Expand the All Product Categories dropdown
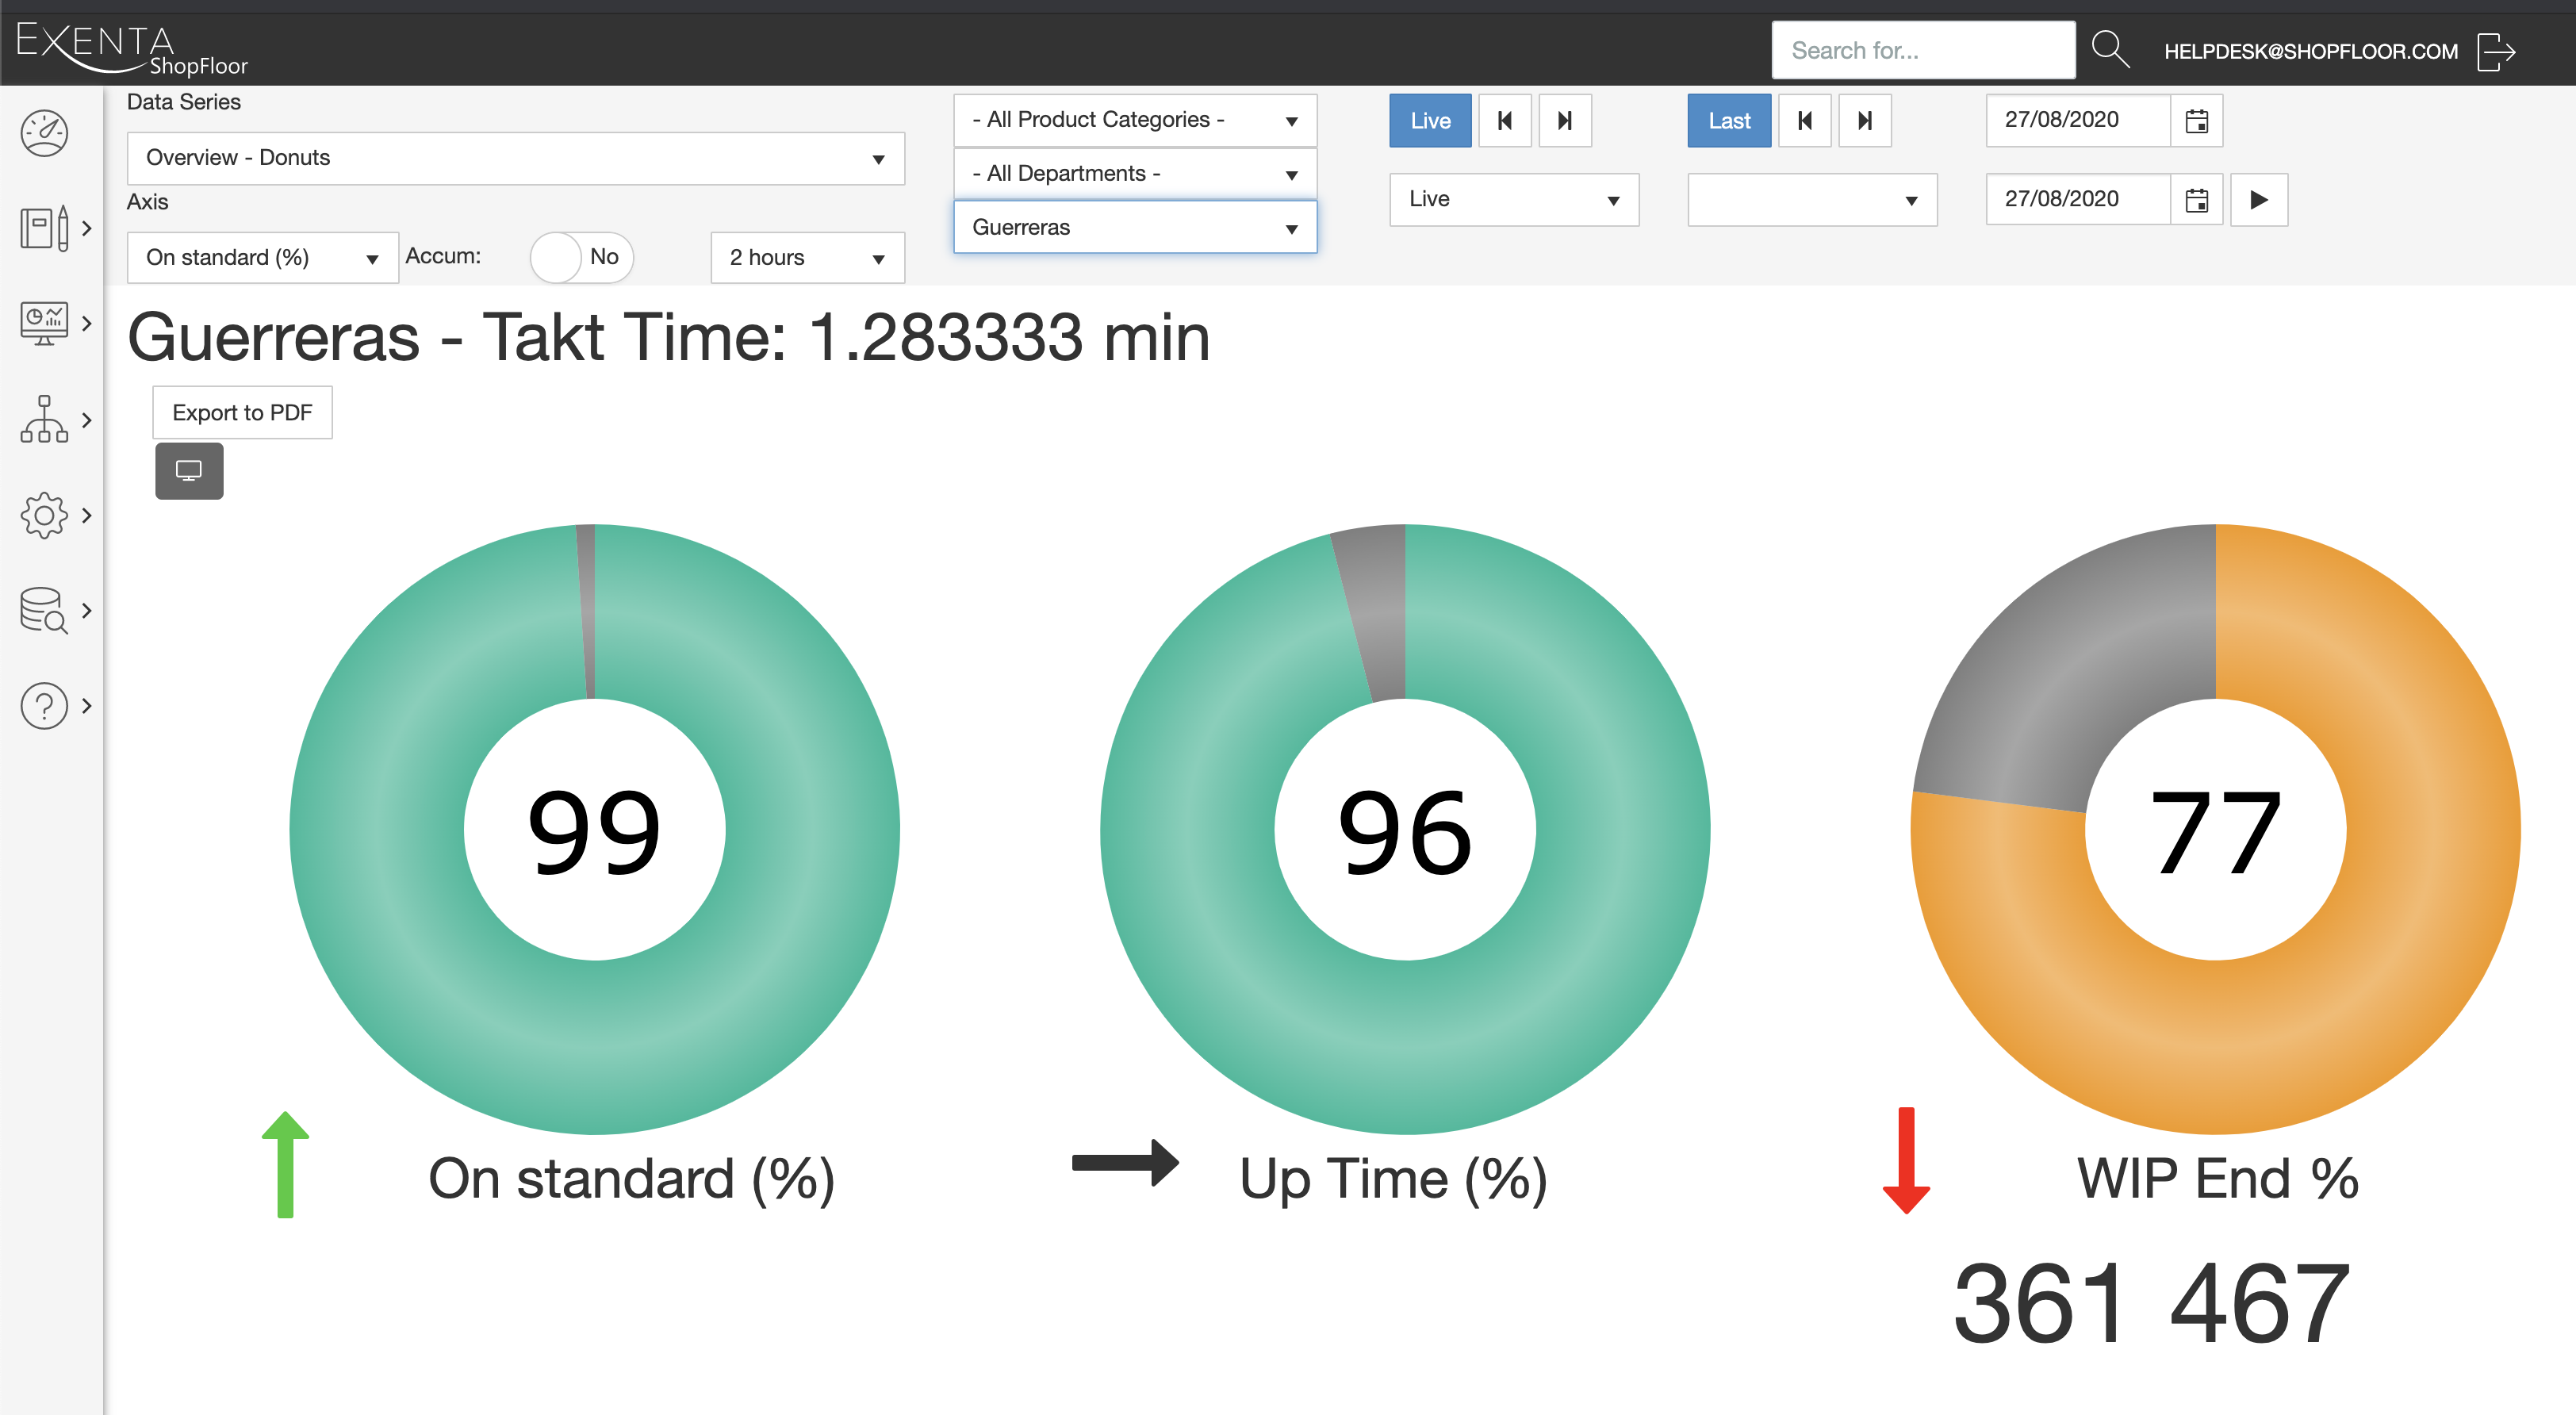This screenshot has width=2576, height=1415. [1134, 120]
